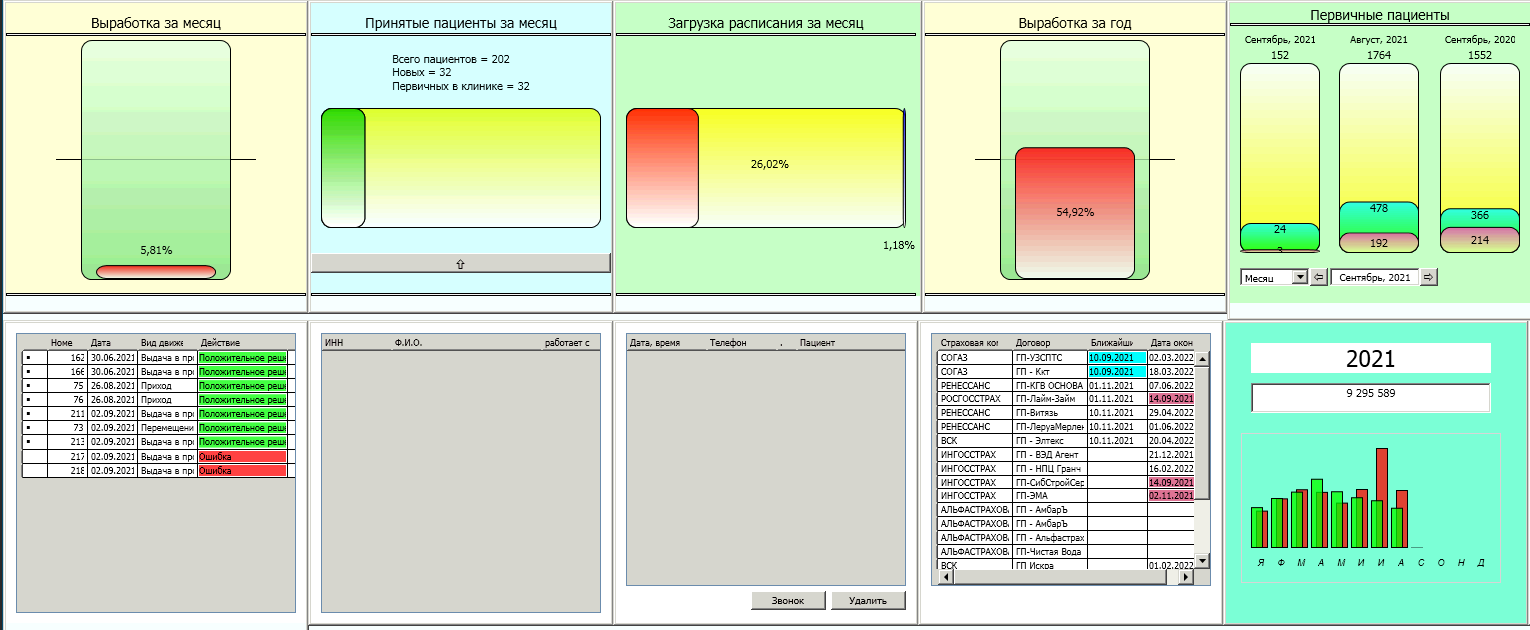Select the РОСГОССТРАХ row in insurance table
Screen dimensions: 1530x630
point(968,399)
